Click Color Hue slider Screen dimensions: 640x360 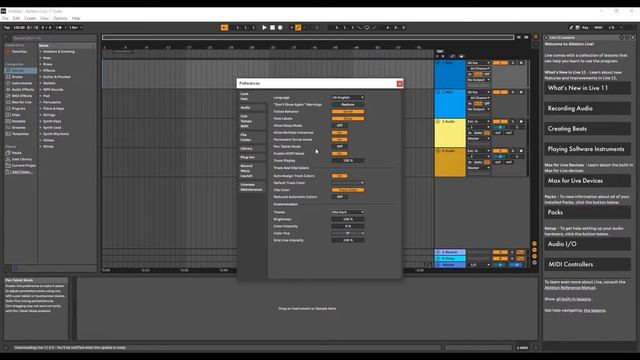pyautogui.click(x=348, y=233)
